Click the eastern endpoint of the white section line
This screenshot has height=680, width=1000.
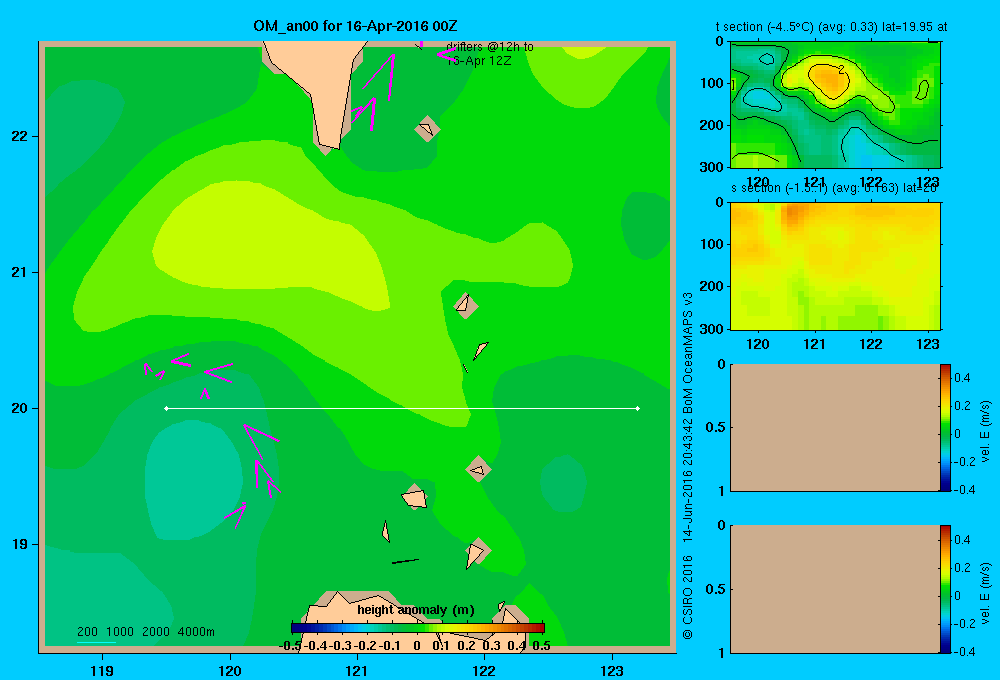coord(638,408)
